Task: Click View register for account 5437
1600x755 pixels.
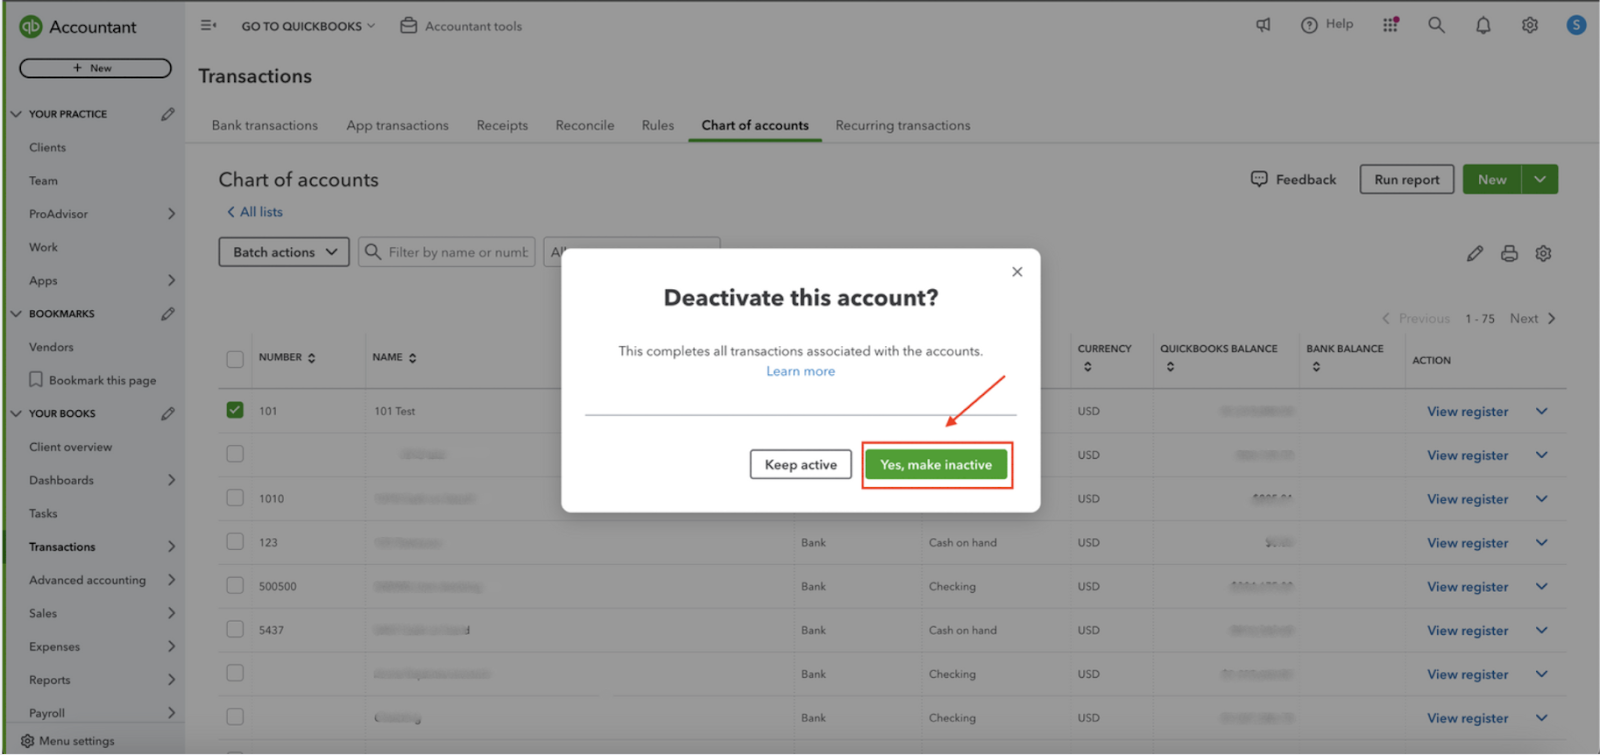Action: pyautogui.click(x=1467, y=631)
